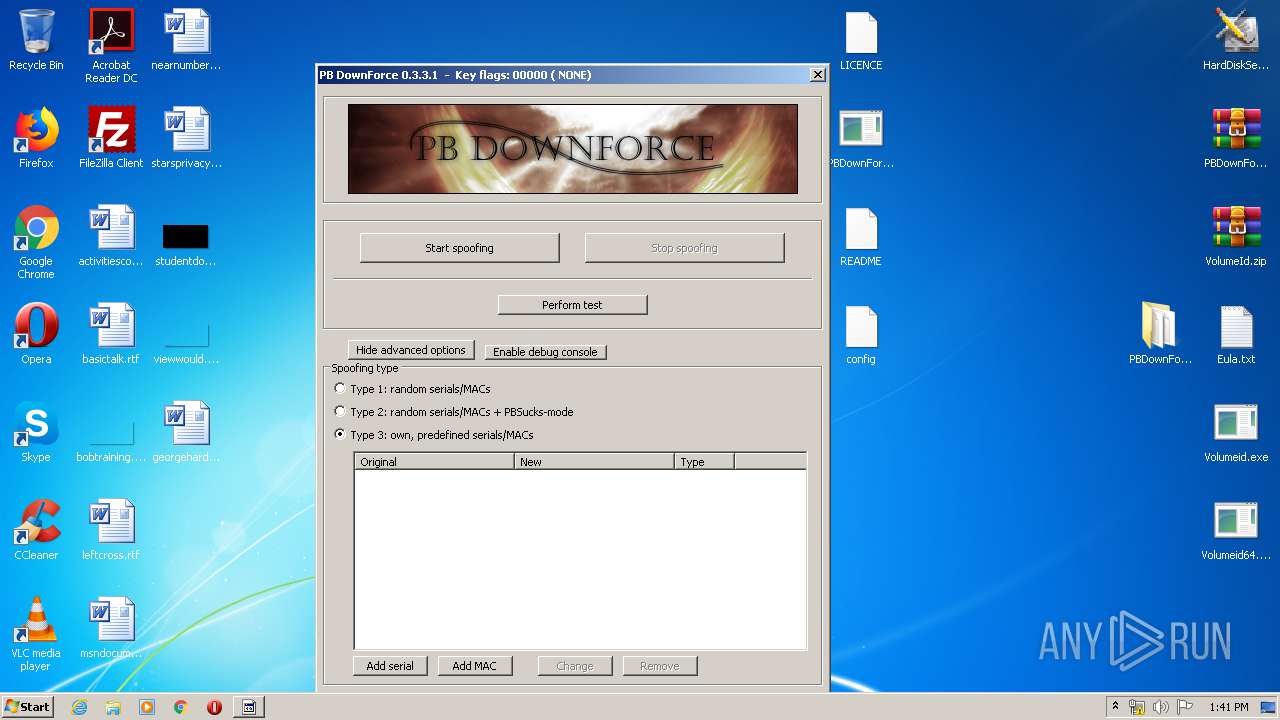Sort by the Type column header
The height and width of the screenshot is (720, 1280).
704,462
